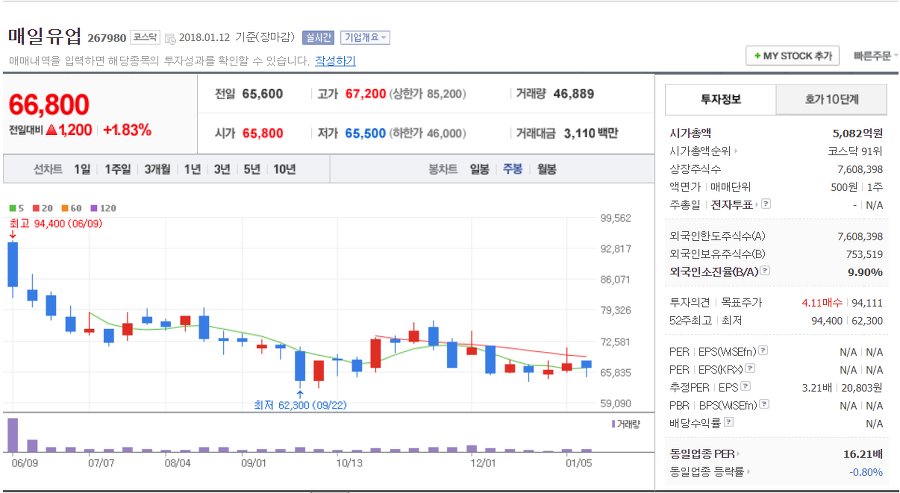
Task: Click the 작성하기 link
Action: [x=335, y=60]
